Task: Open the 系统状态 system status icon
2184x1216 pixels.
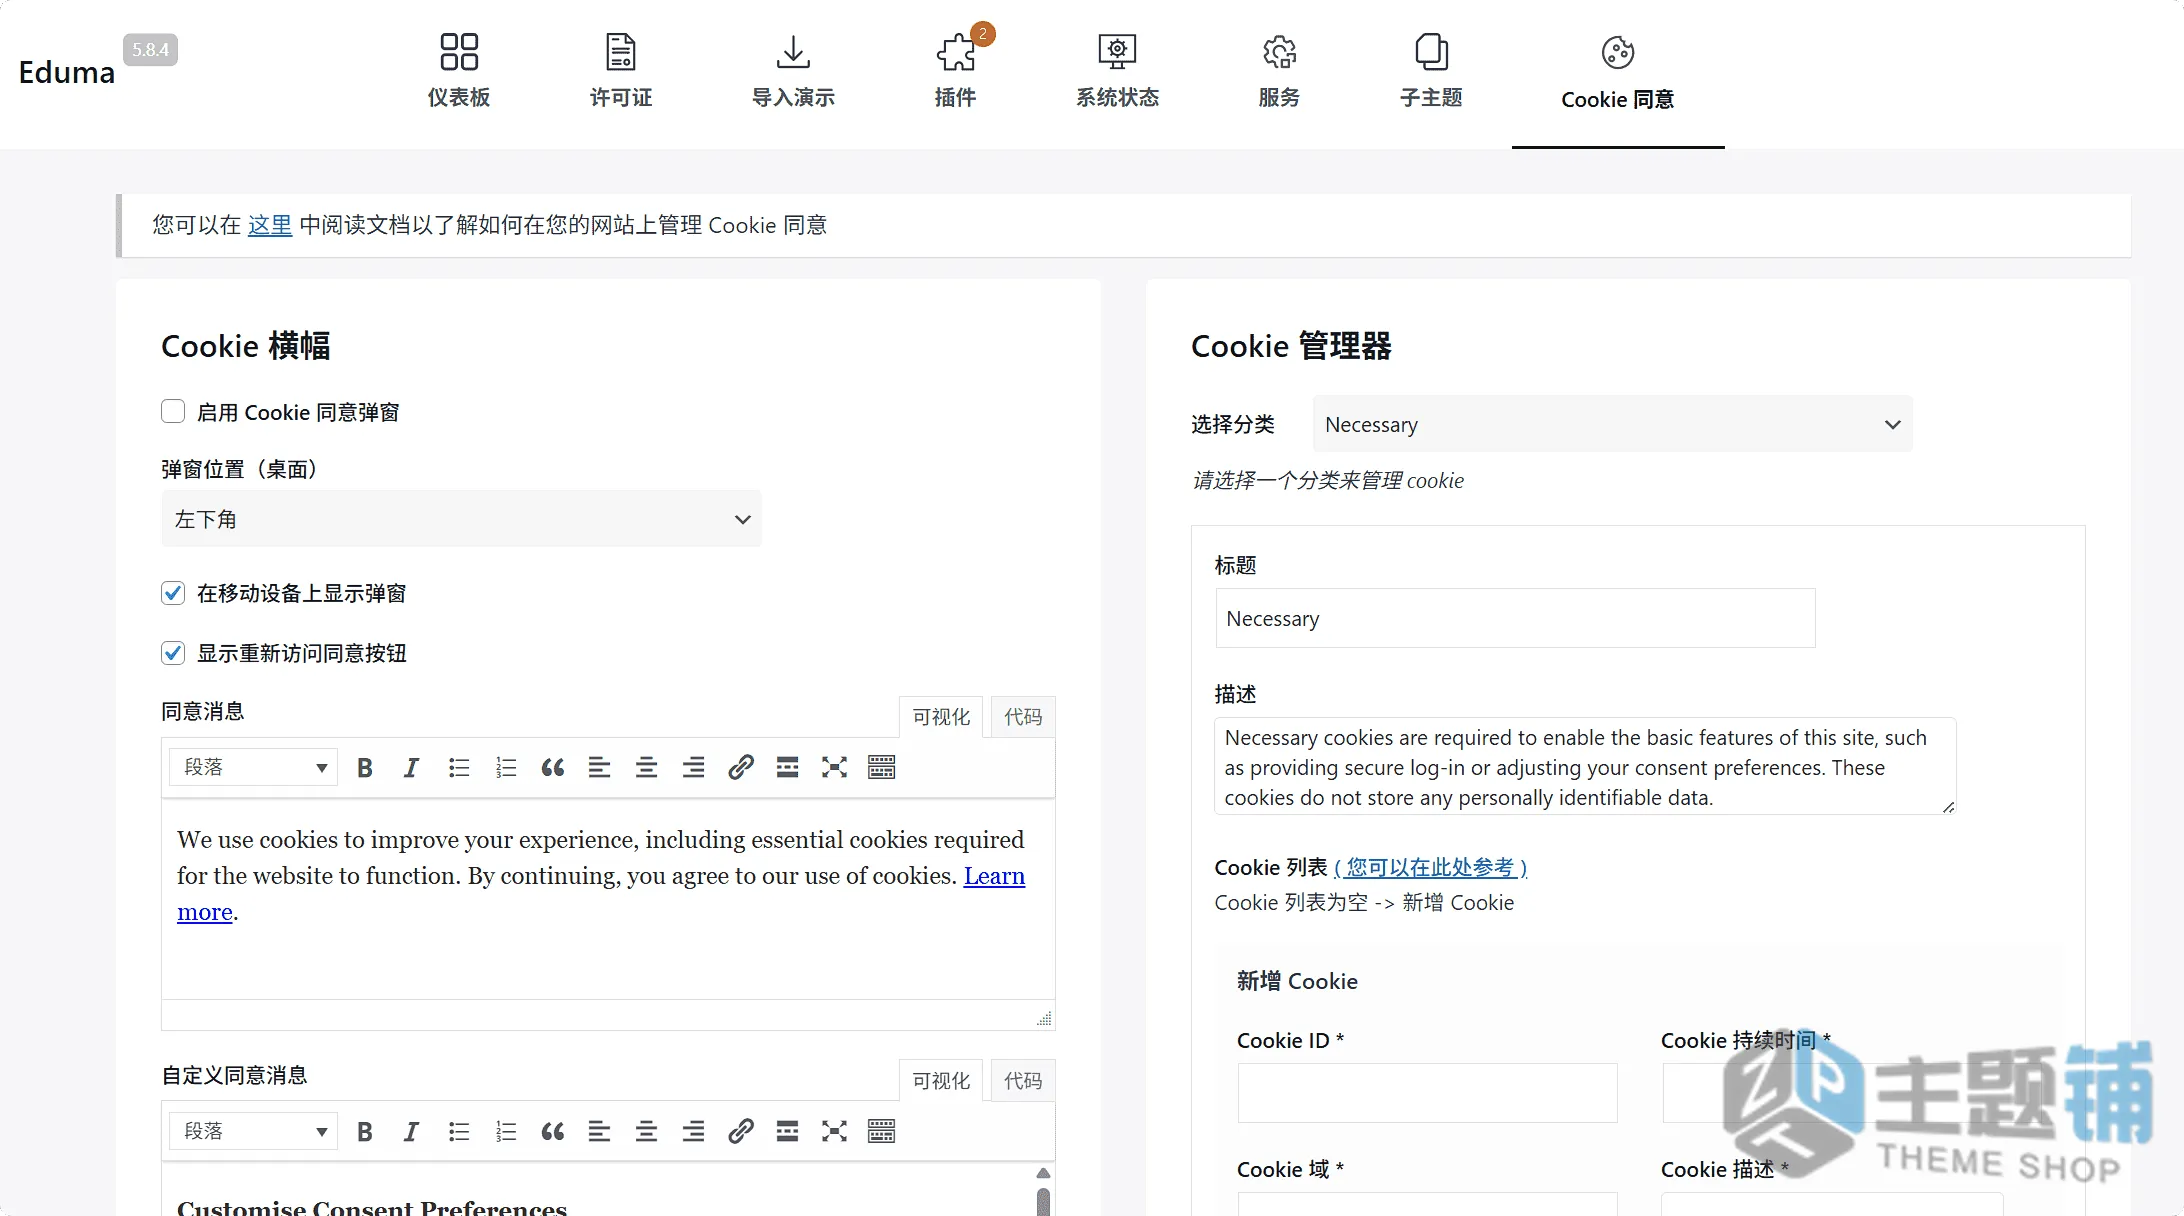Action: tap(1117, 52)
